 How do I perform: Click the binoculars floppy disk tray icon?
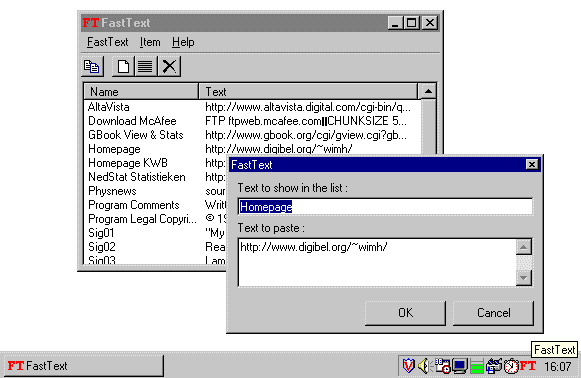pyautogui.click(x=494, y=366)
